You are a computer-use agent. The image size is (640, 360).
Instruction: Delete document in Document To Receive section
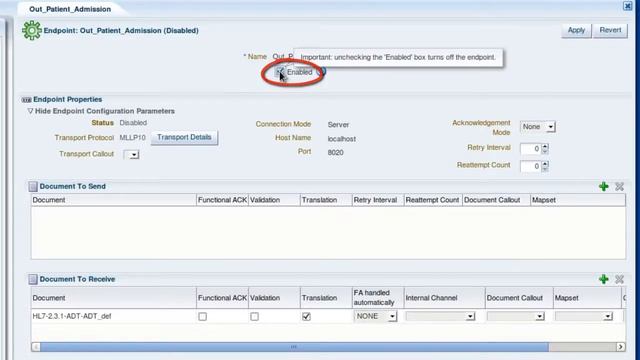[x=619, y=279]
